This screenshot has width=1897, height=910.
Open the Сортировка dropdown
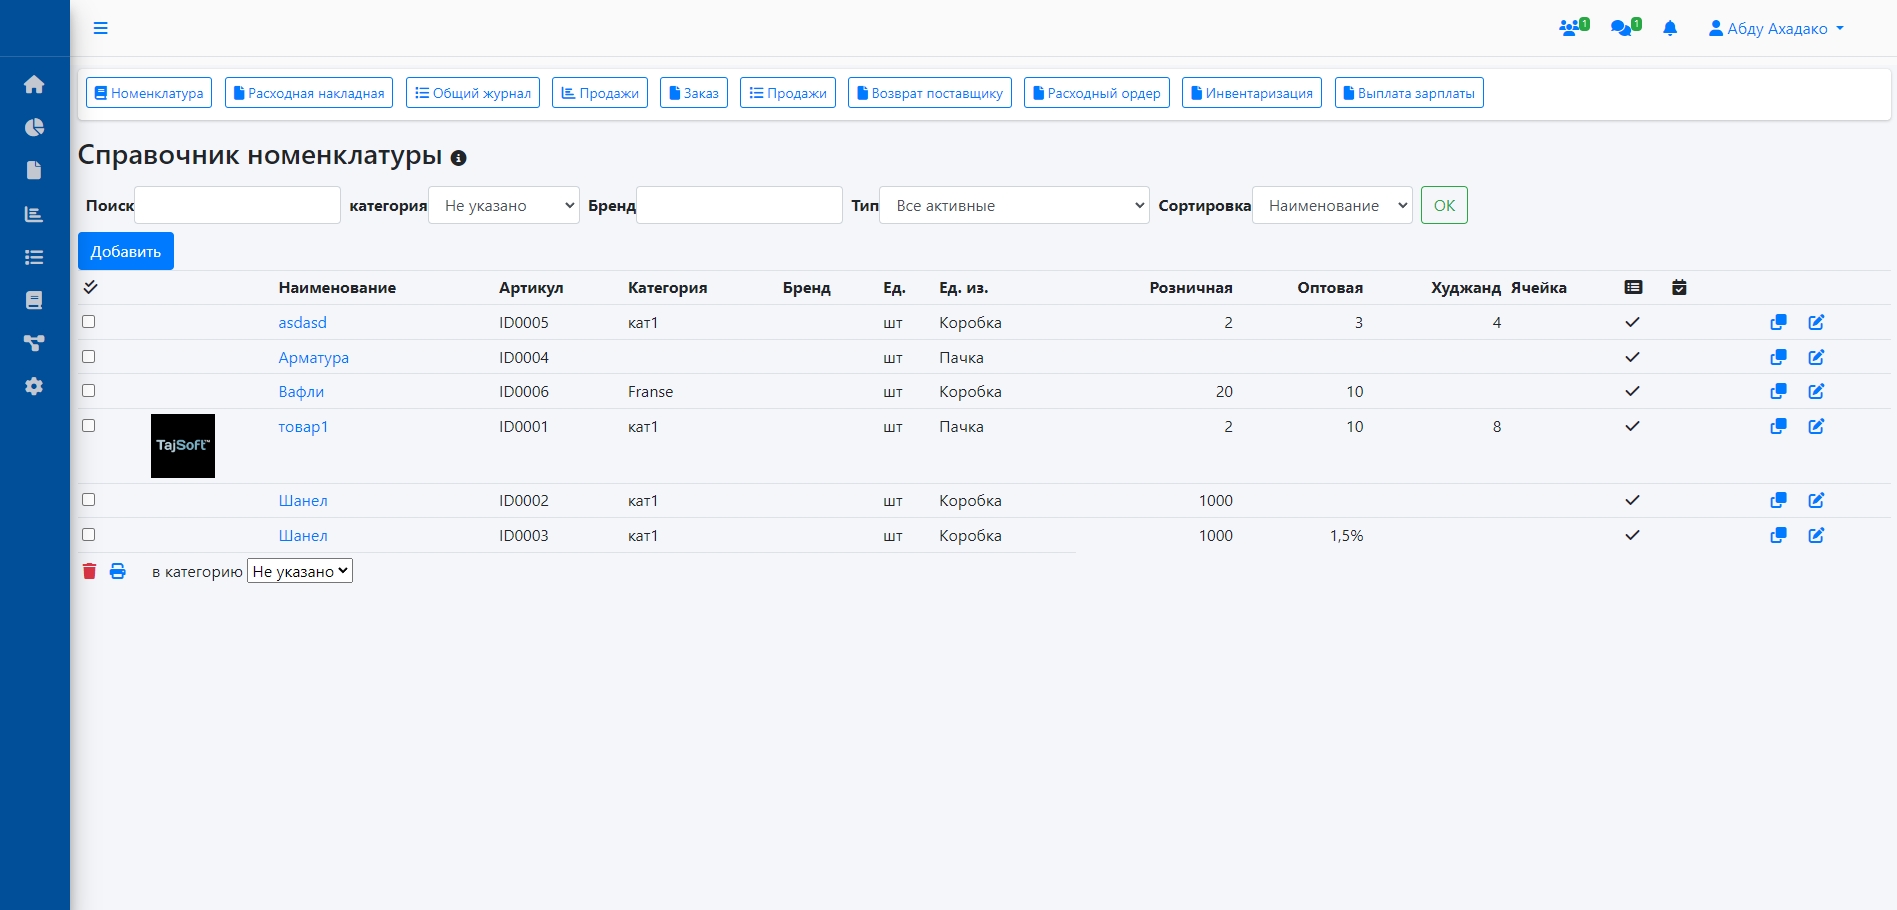[x=1331, y=205]
